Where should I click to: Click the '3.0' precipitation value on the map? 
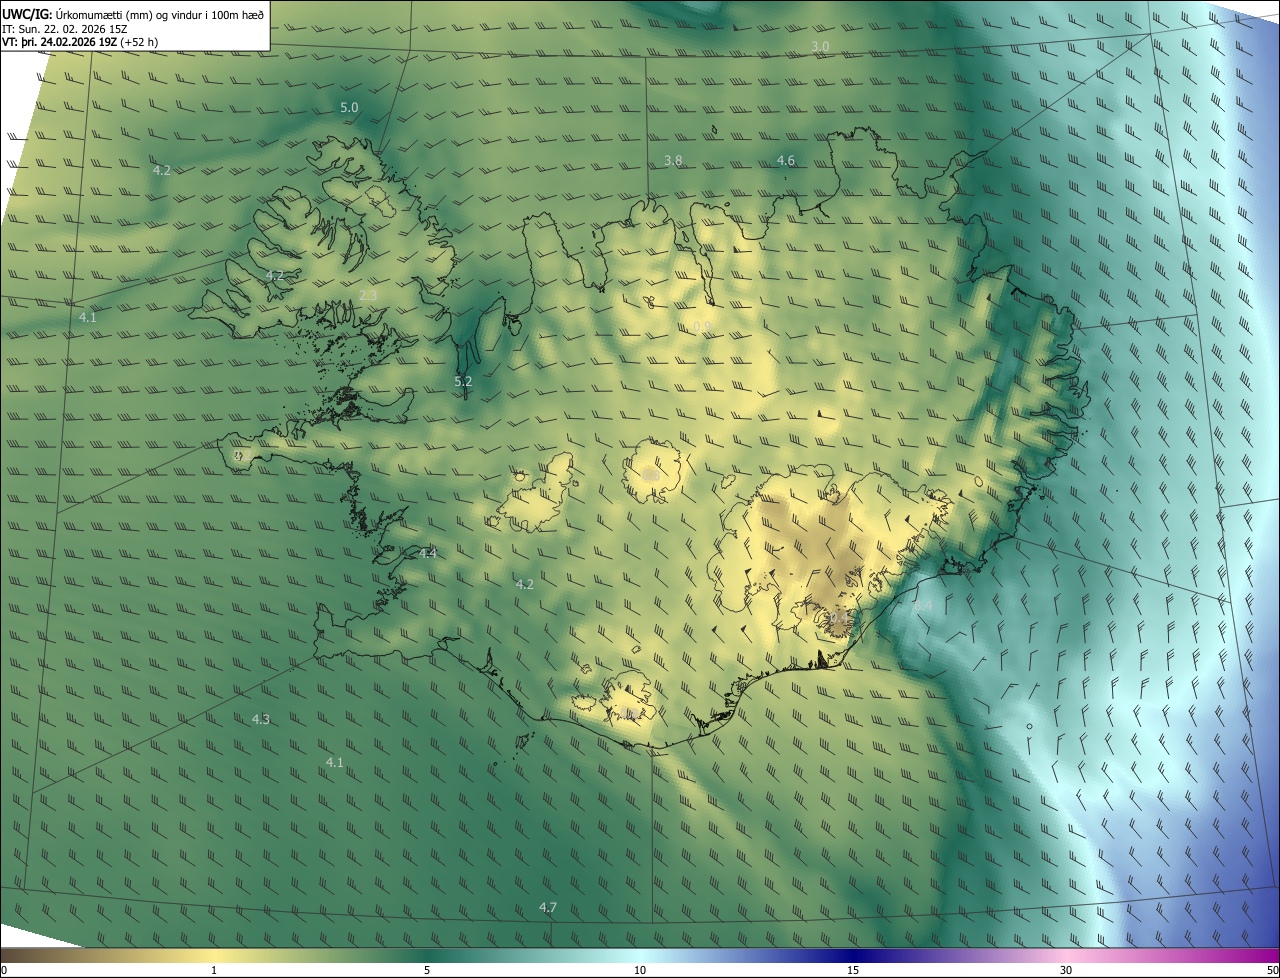[x=820, y=47]
